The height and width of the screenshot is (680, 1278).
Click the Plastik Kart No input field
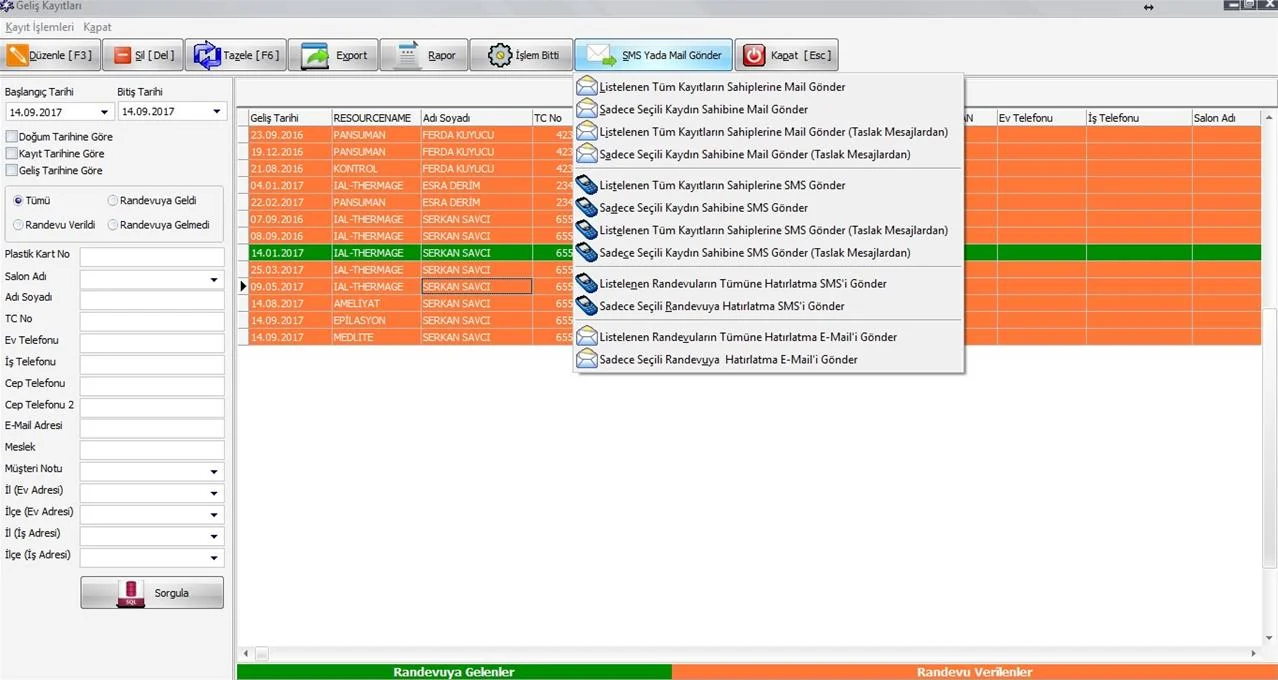(x=152, y=257)
